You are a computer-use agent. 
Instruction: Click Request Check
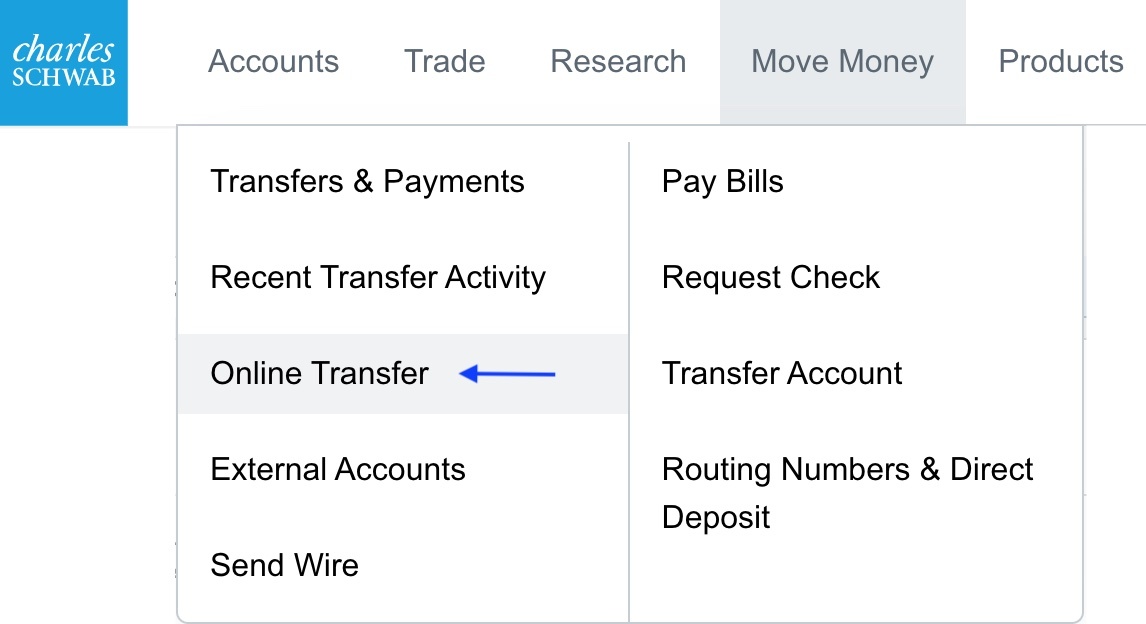coord(770,278)
